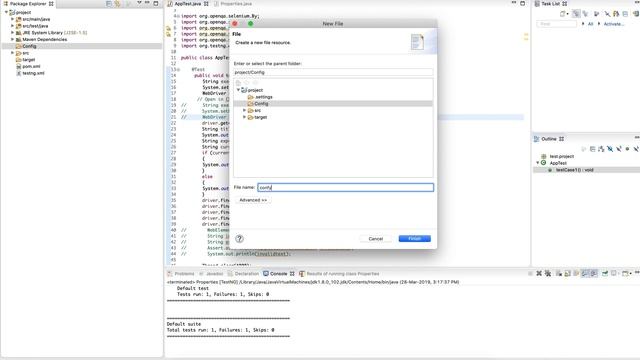640x360 pixels.
Task: Expand the target folder in dialog folder tree
Action: pyautogui.click(x=244, y=117)
